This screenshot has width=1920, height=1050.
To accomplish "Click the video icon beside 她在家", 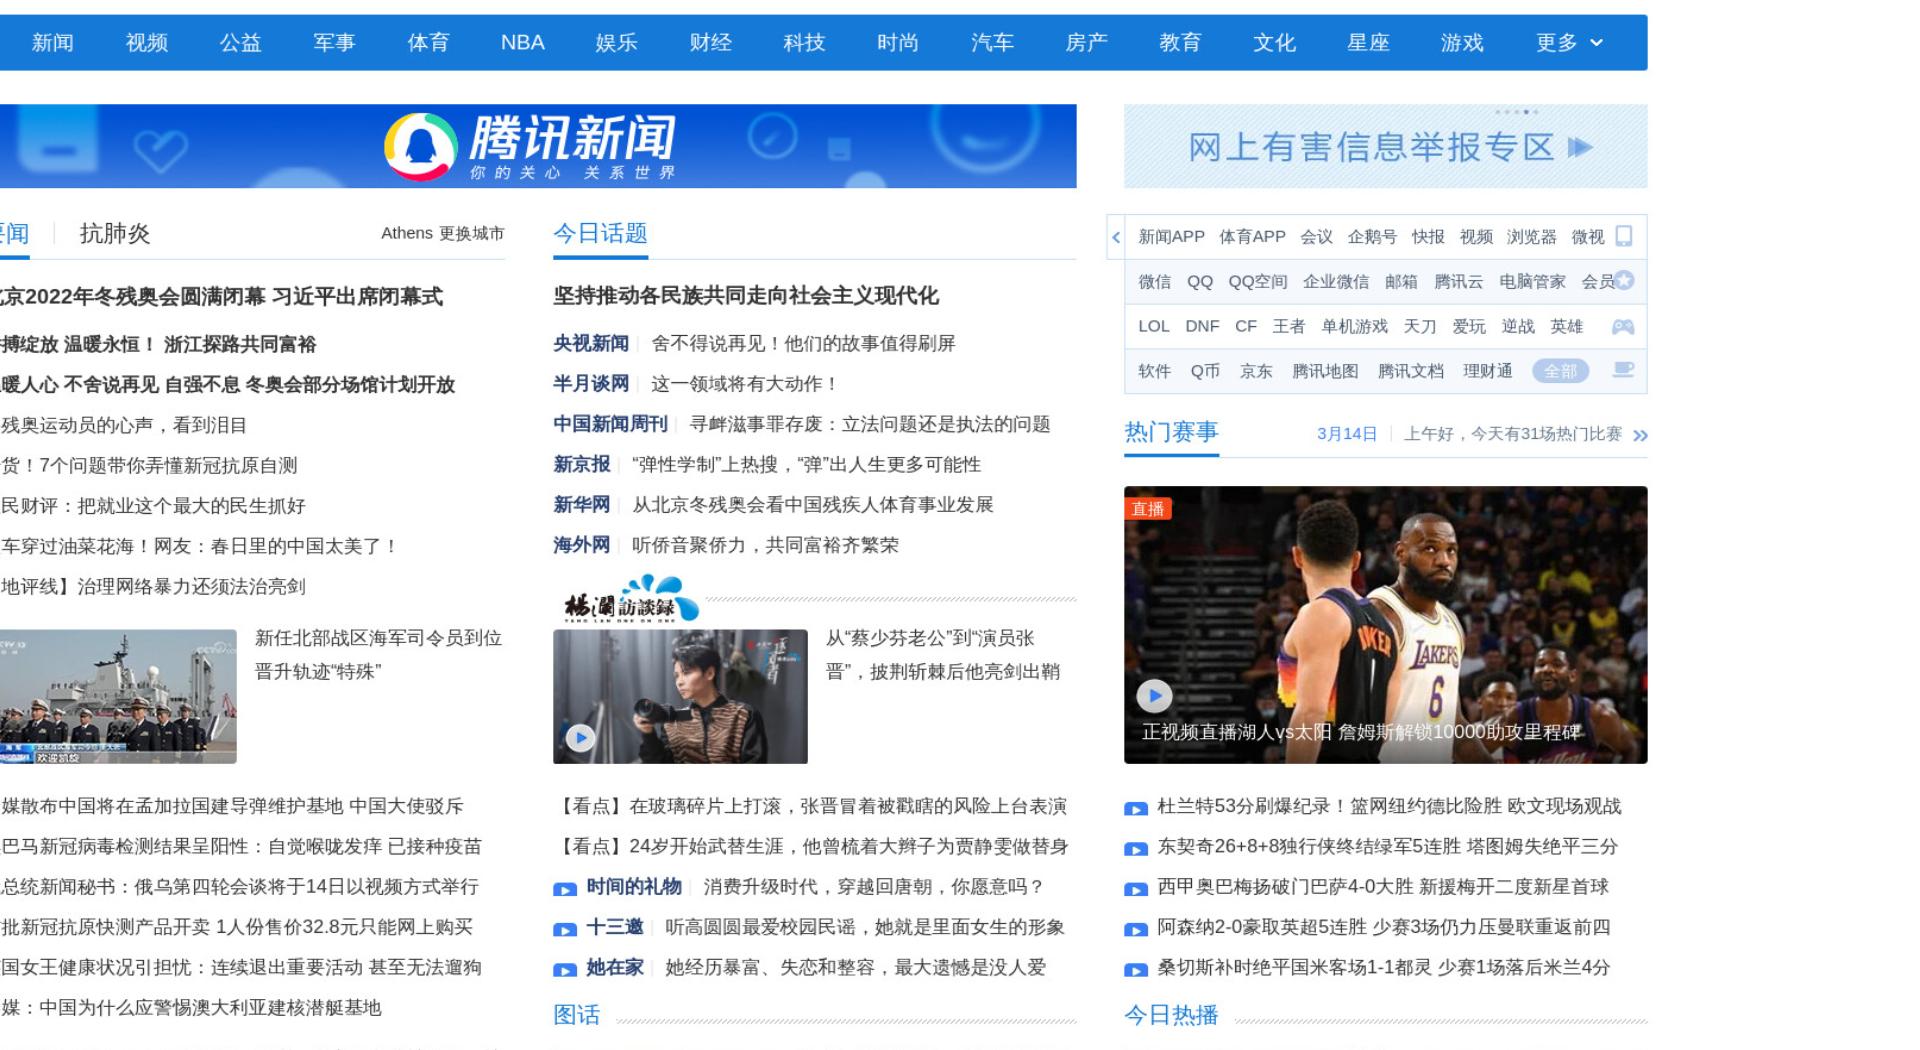I will click(x=565, y=969).
